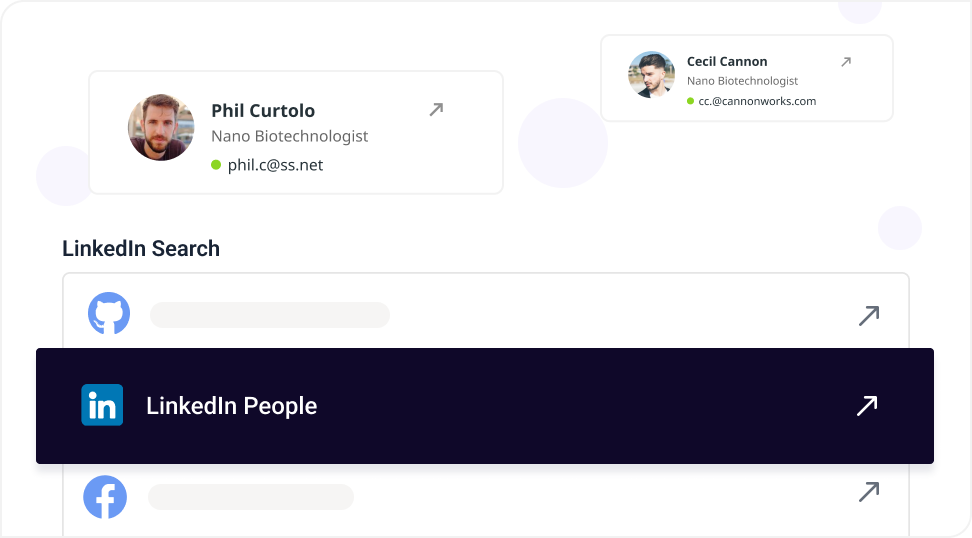Click the GitHub logo icon
The image size is (972, 538).
[x=109, y=314]
